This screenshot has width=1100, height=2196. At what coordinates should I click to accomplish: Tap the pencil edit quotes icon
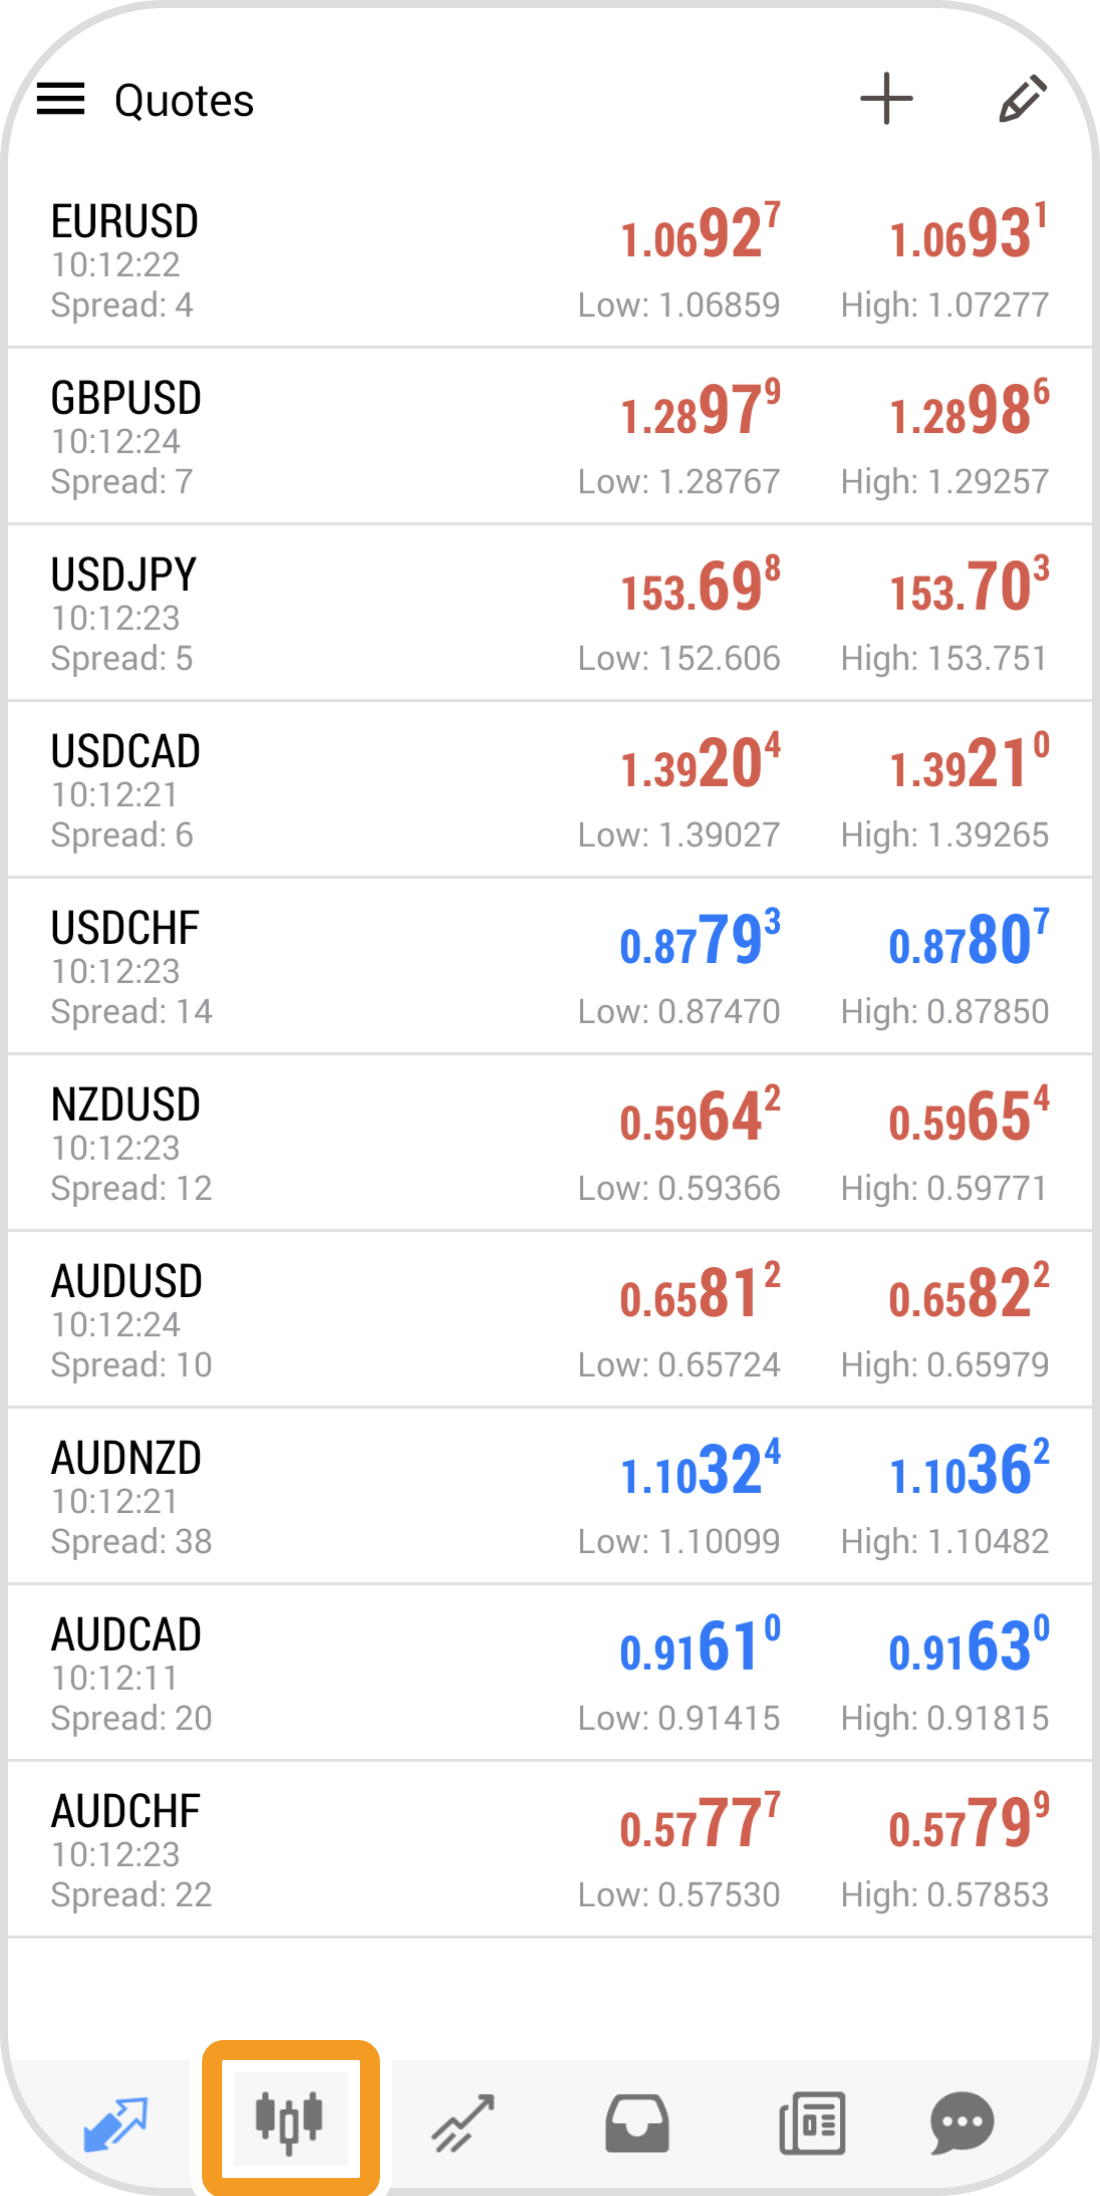[x=1022, y=99]
